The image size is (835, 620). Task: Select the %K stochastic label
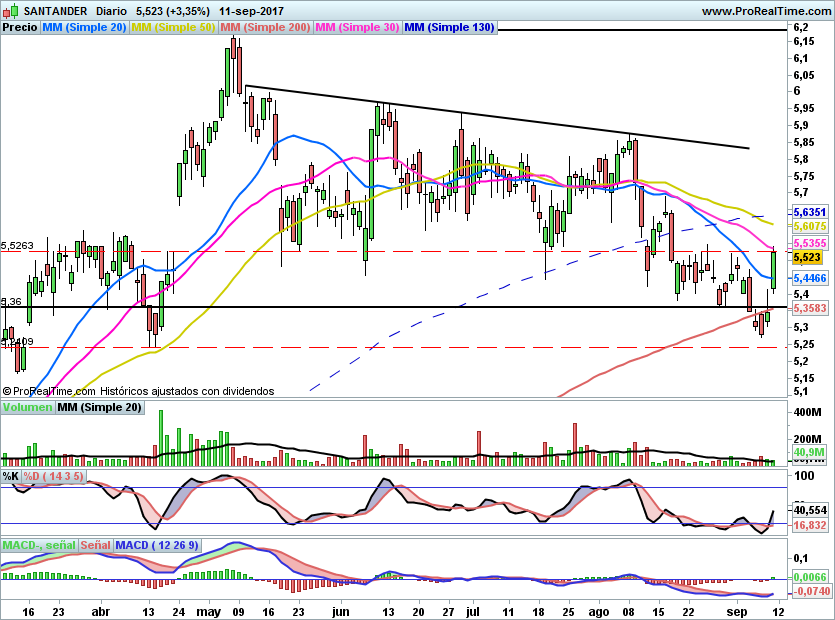(11, 476)
